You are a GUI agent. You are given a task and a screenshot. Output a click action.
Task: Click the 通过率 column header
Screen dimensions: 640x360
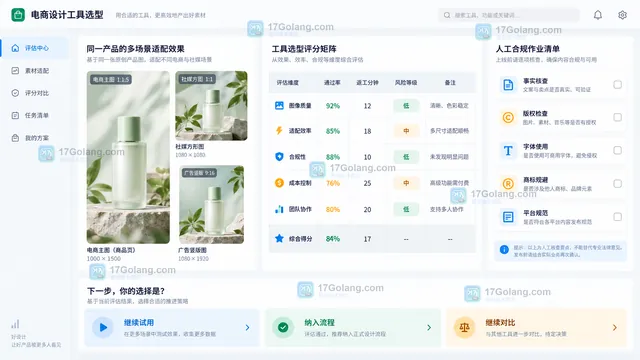pyautogui.click(x=332, y=82)
